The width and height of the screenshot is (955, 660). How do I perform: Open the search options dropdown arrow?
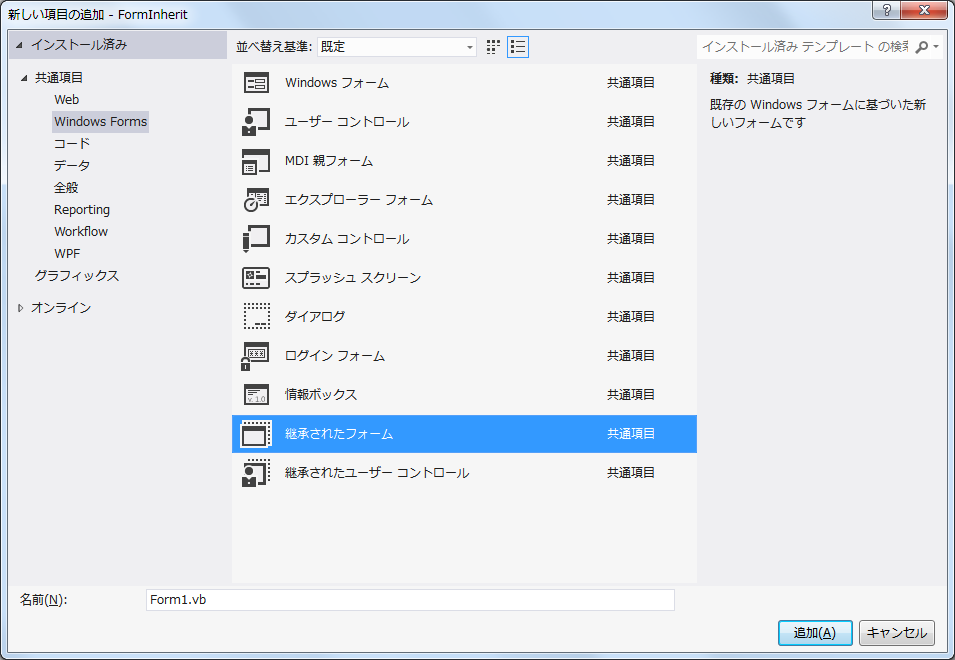click(936, 47)
